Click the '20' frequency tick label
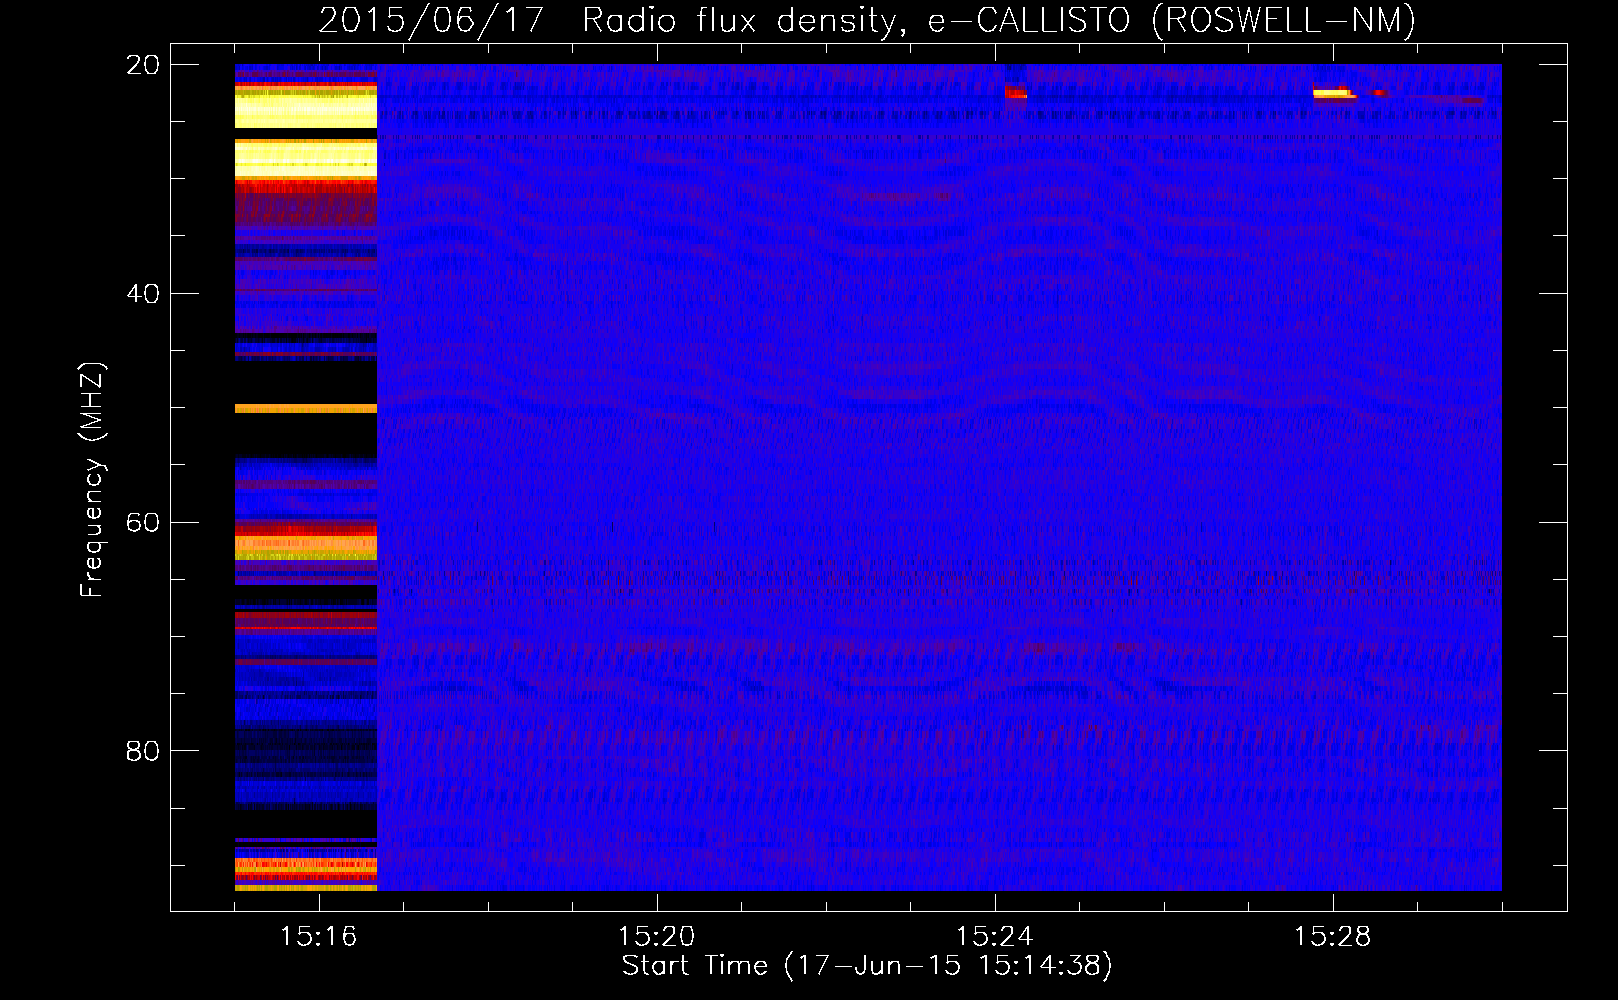This screenshot has width=1618, height=1000. point(142,65)
